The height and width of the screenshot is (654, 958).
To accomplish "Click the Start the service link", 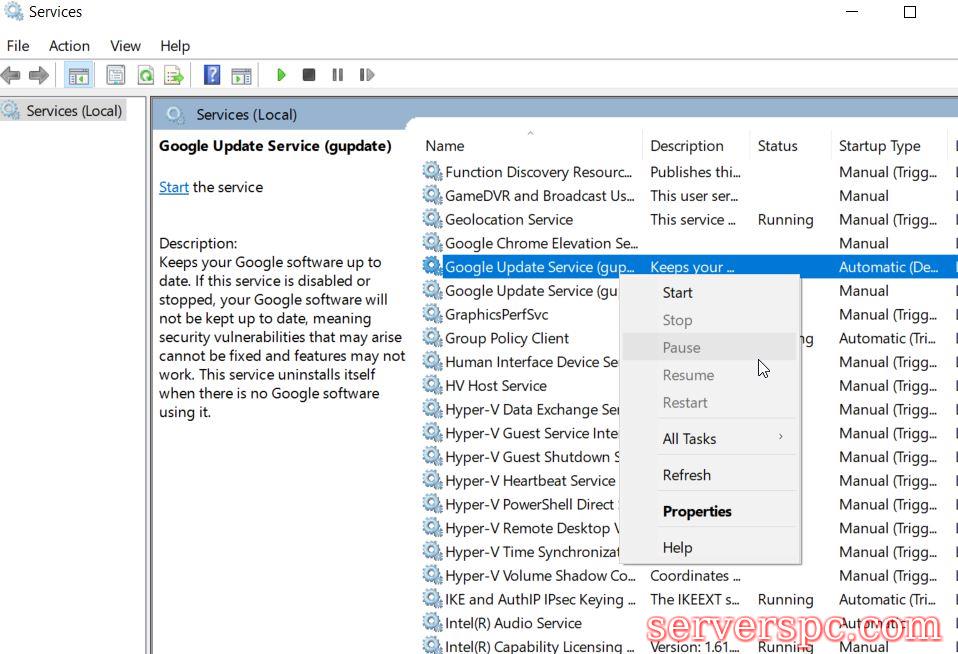I will (x=173, y=187).
